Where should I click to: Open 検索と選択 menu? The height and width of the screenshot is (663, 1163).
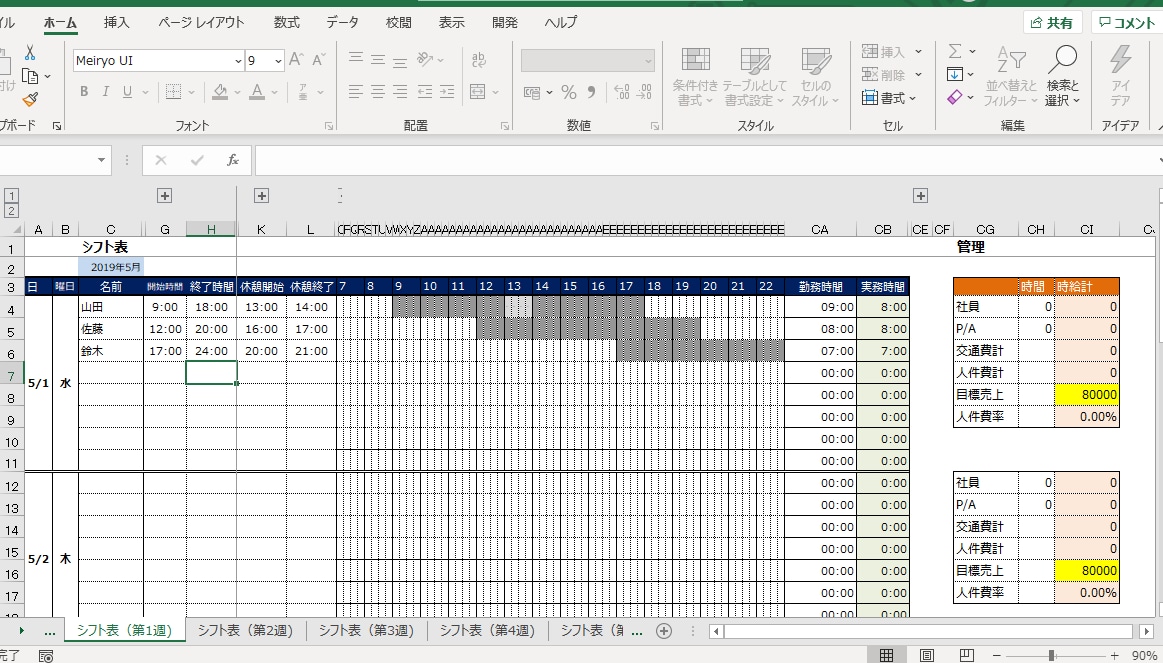point(1063,77)
